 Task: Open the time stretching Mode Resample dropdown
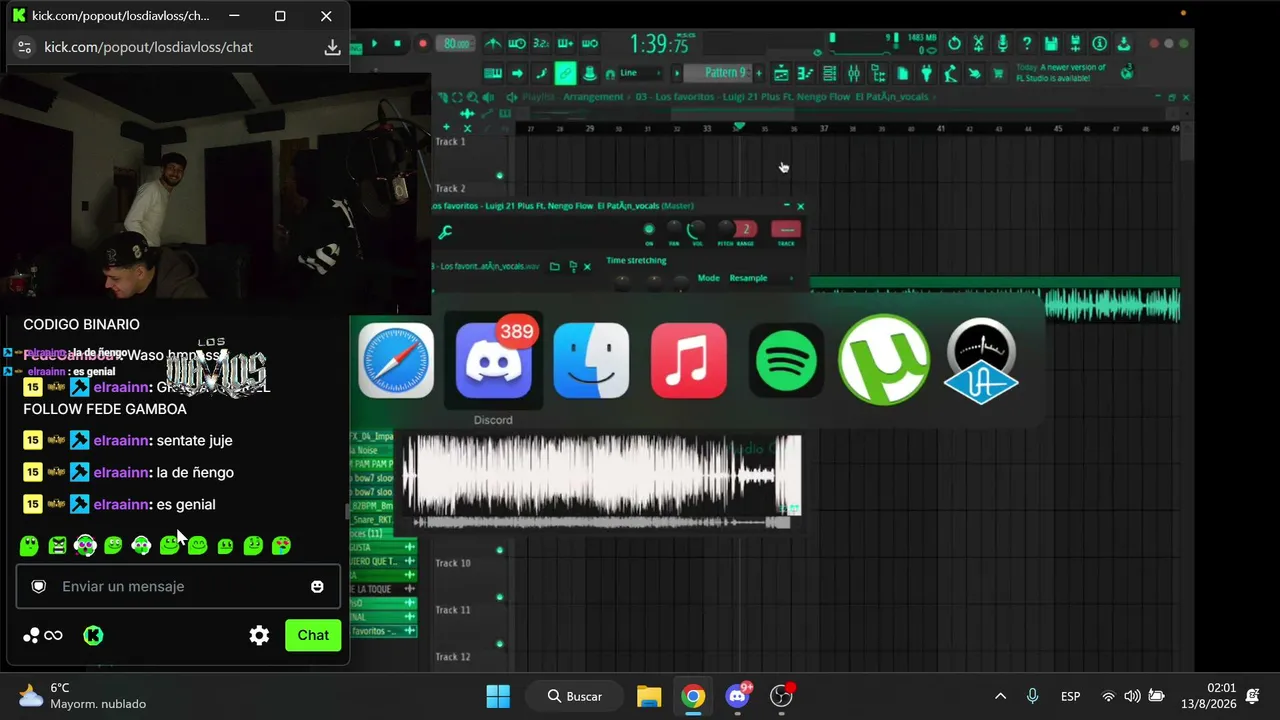760,278
